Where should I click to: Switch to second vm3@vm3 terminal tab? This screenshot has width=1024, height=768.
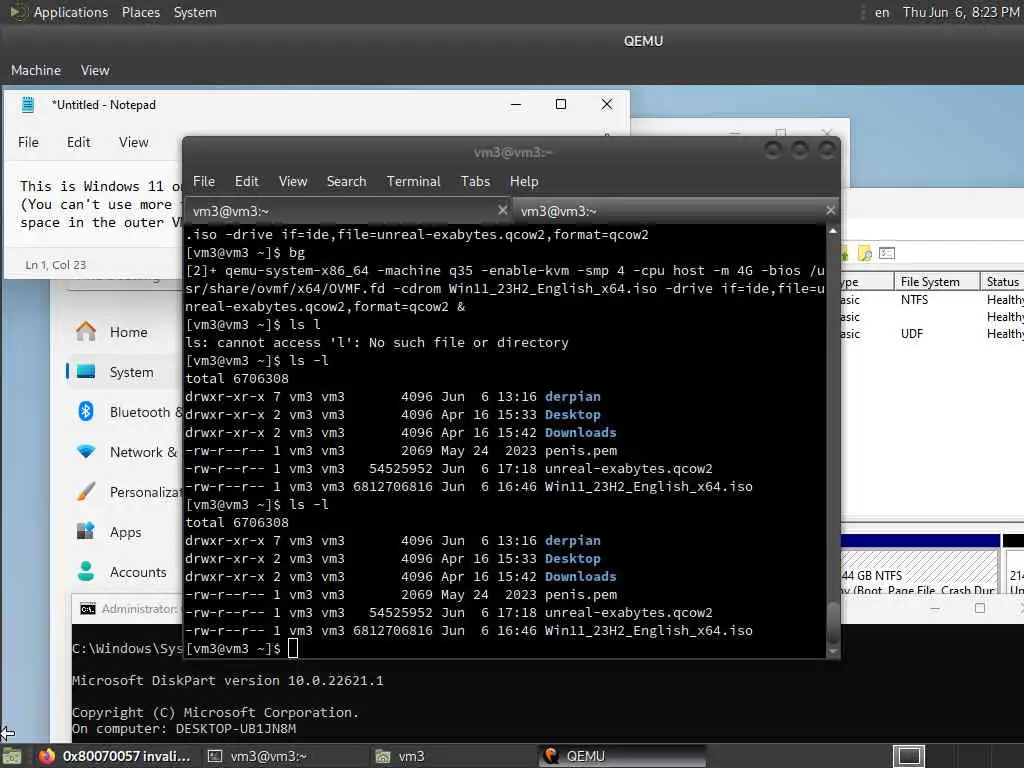click(x=676, y=211)
